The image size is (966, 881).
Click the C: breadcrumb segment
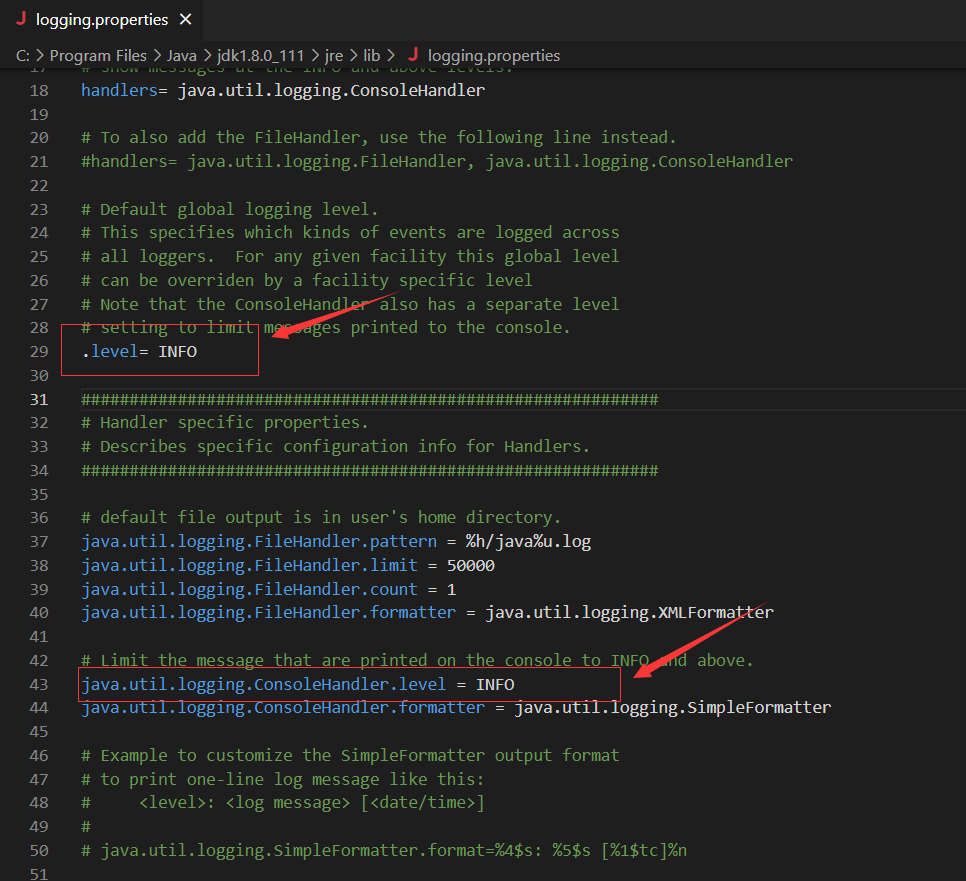tap(23, 56)
